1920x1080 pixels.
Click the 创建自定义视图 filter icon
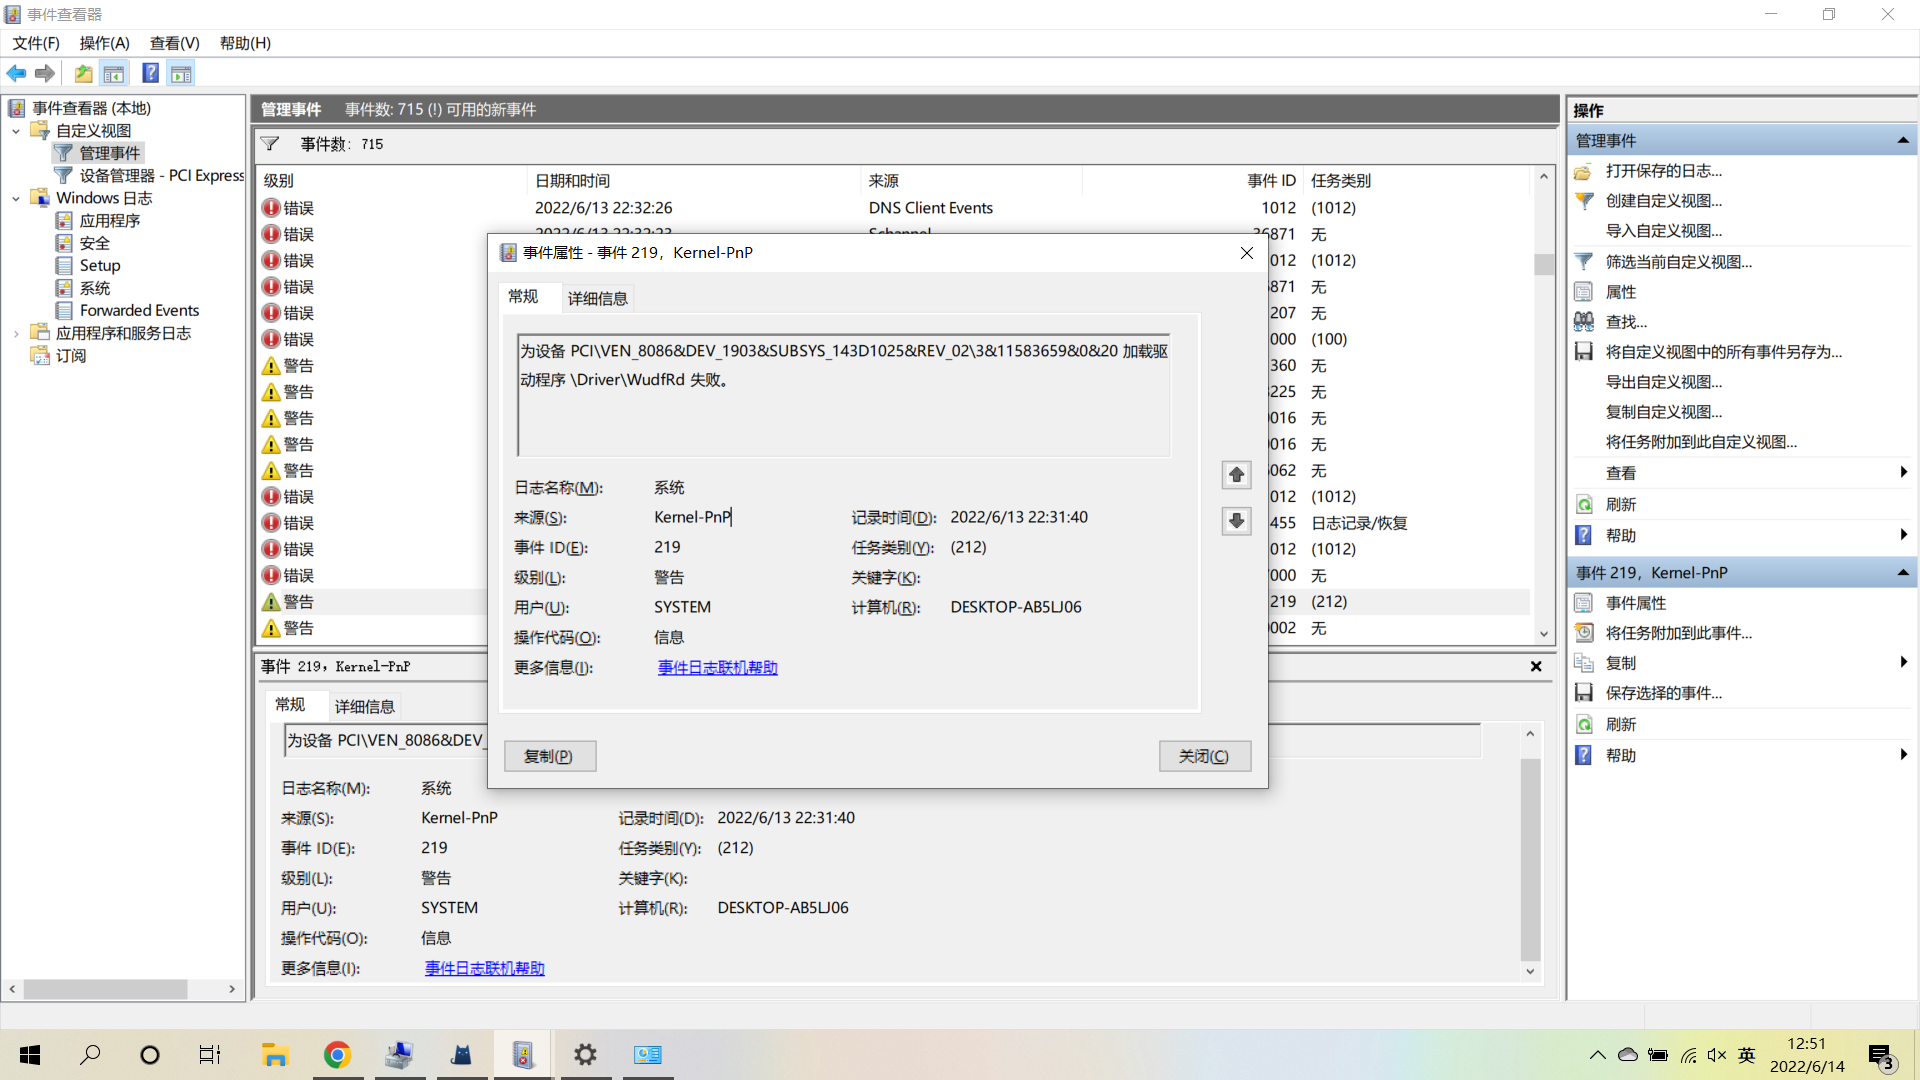pos(1584,201)
